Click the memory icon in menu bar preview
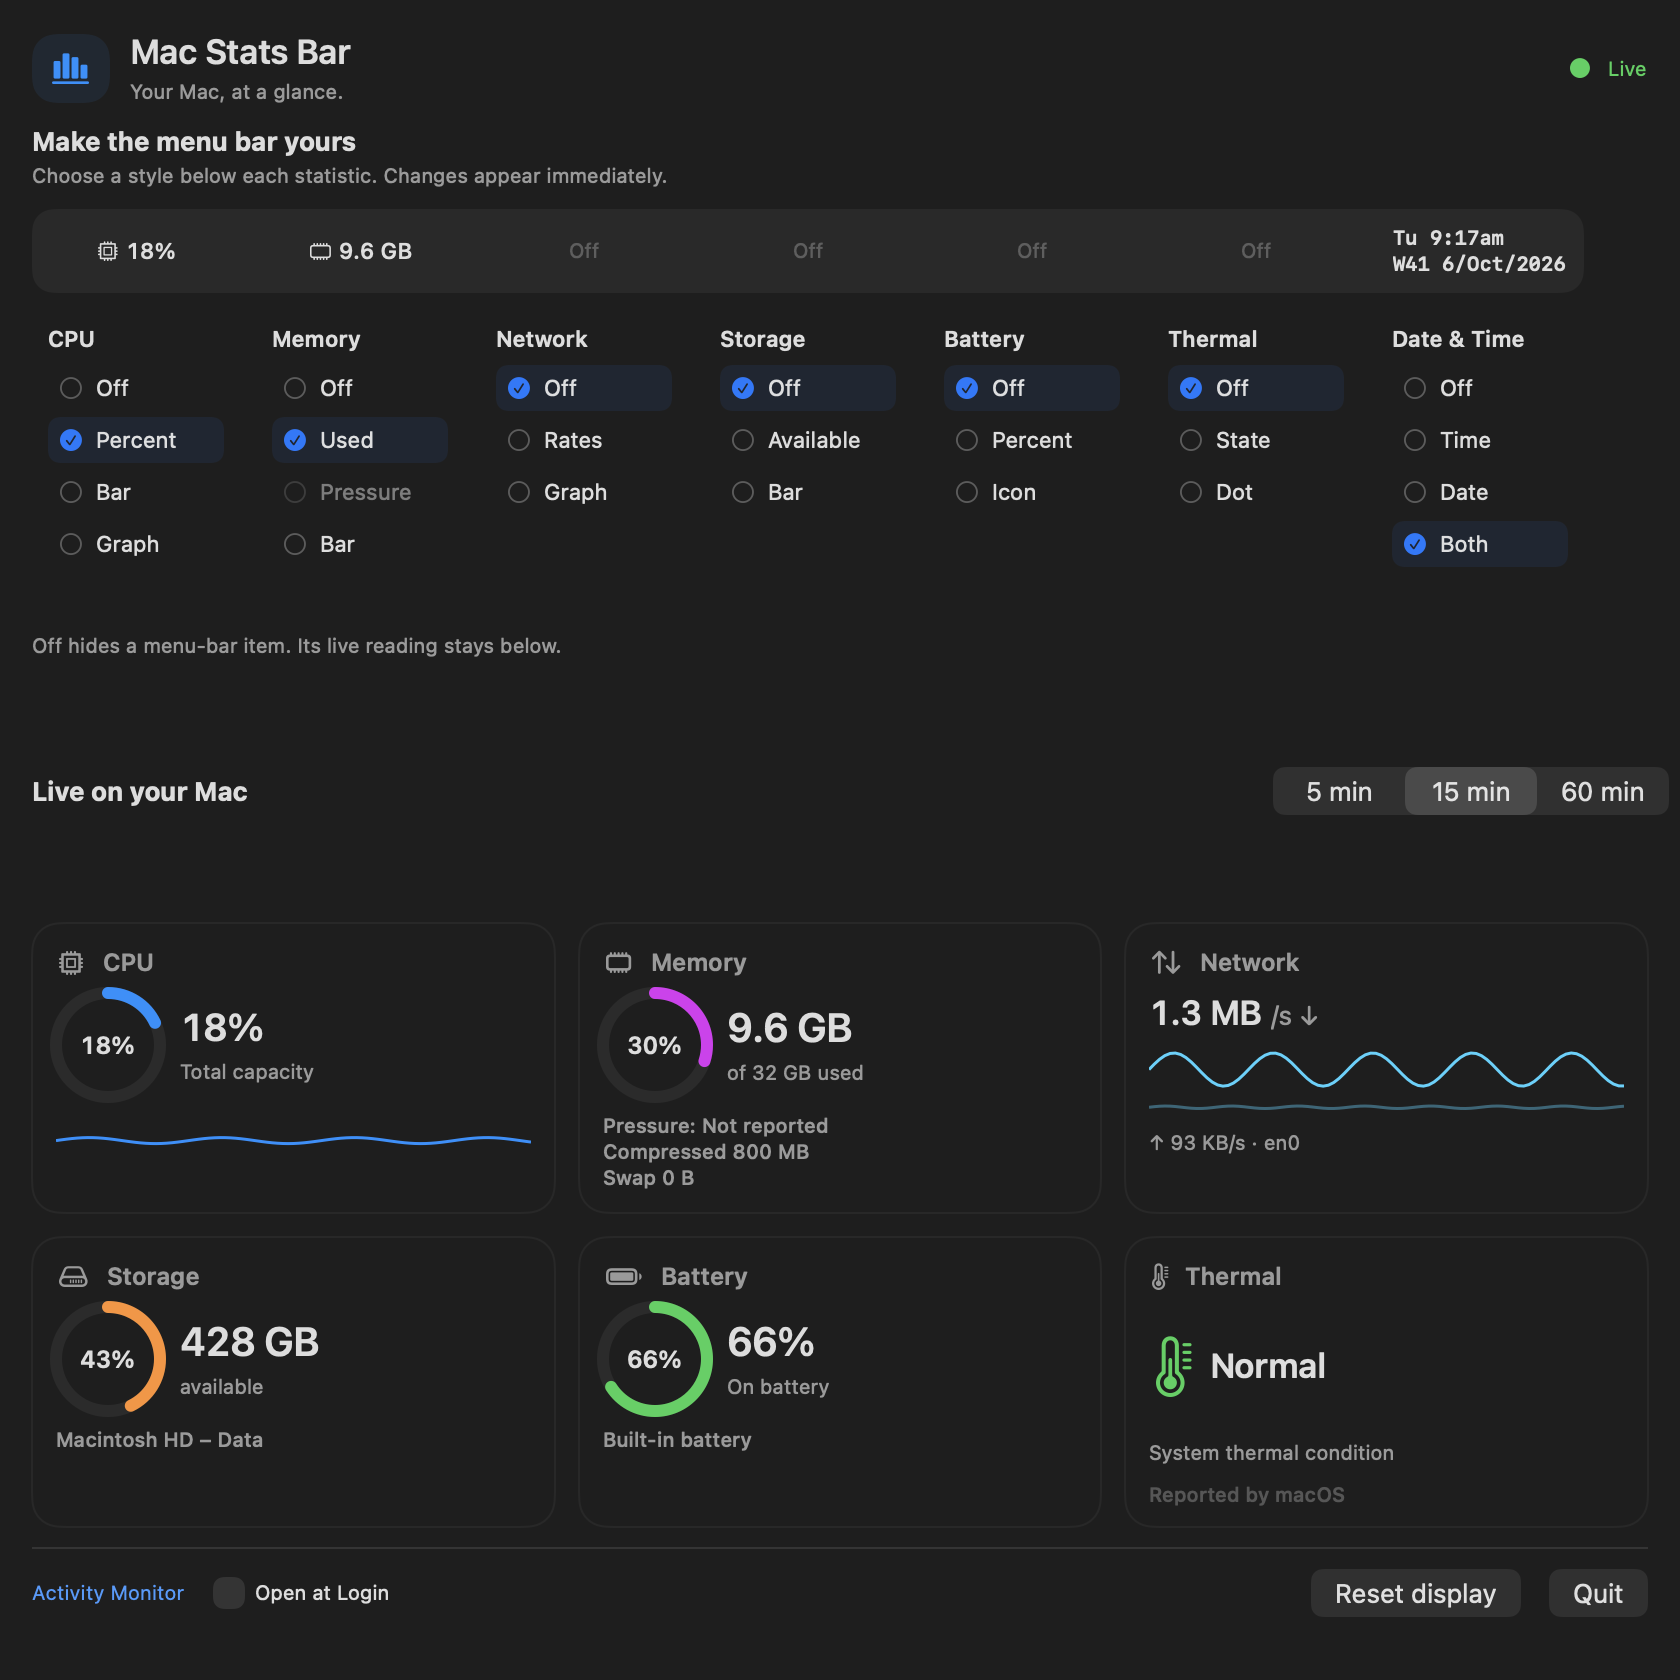The height and width of the screenshot is (1680, 1680). tap(320, 251)
